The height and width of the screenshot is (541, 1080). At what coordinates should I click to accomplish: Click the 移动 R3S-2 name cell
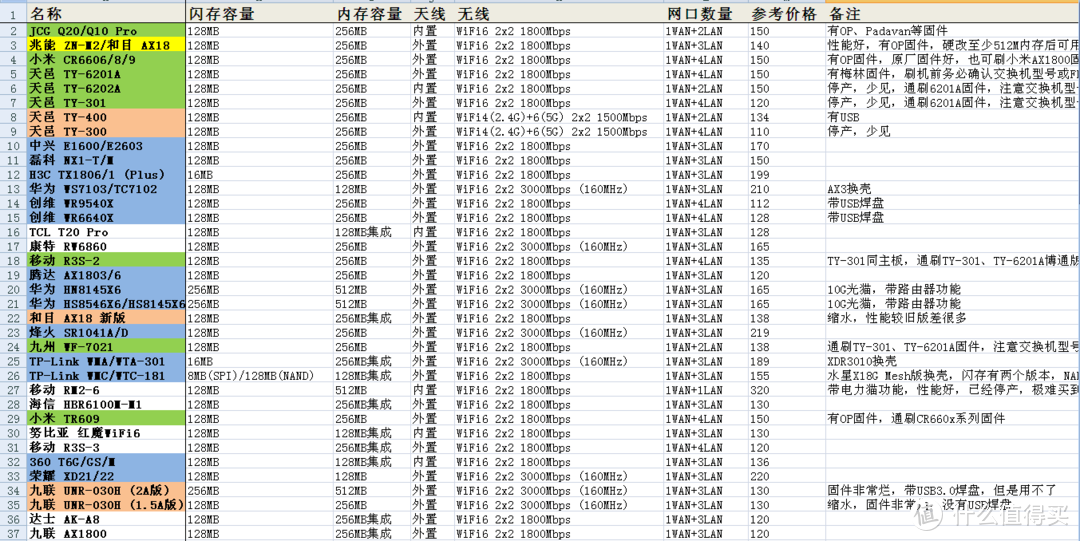click(106, 261)
